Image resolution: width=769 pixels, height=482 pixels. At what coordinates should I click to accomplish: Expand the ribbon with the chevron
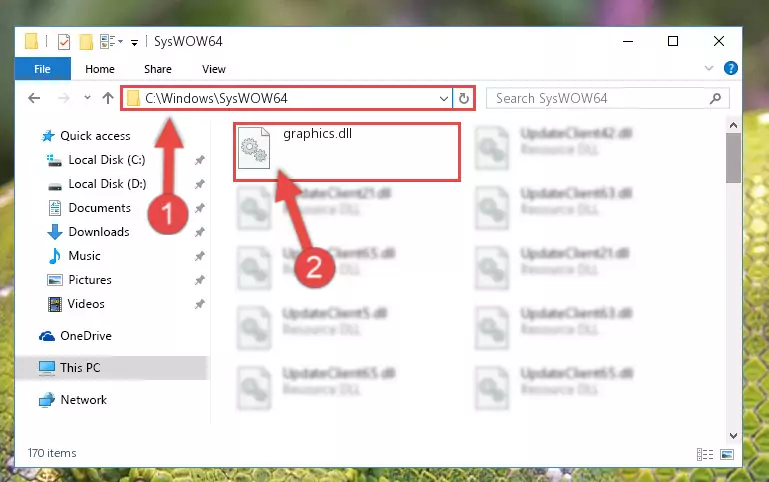(x=709, y=68)
